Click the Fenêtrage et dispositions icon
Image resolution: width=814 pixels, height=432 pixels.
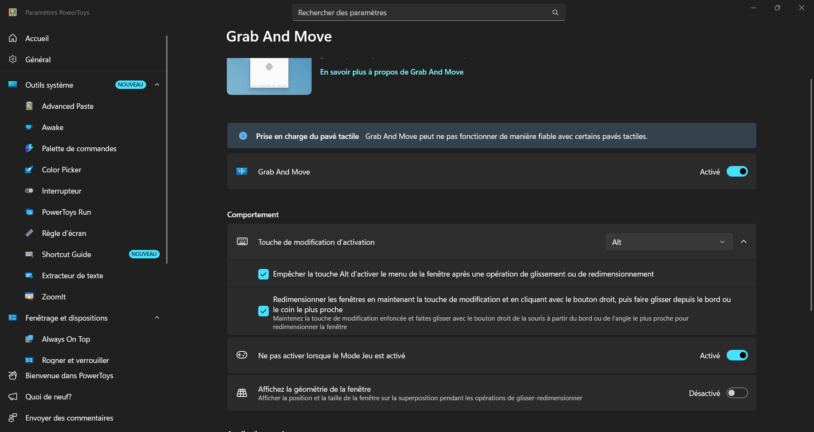click(x=13, y=318)
